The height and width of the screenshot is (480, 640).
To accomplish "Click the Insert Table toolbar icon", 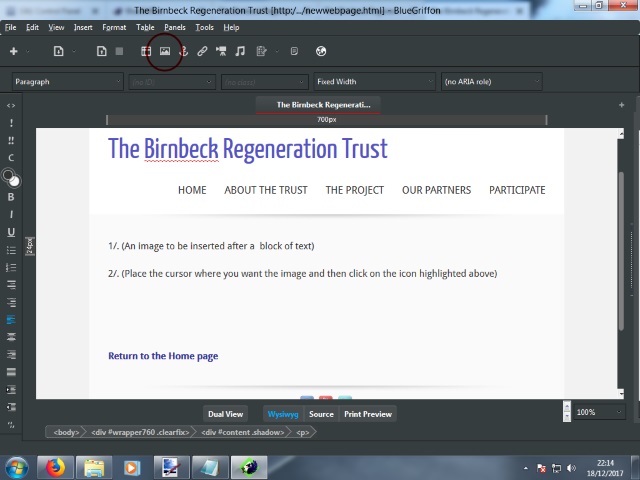I will click(x=146, y=51).
